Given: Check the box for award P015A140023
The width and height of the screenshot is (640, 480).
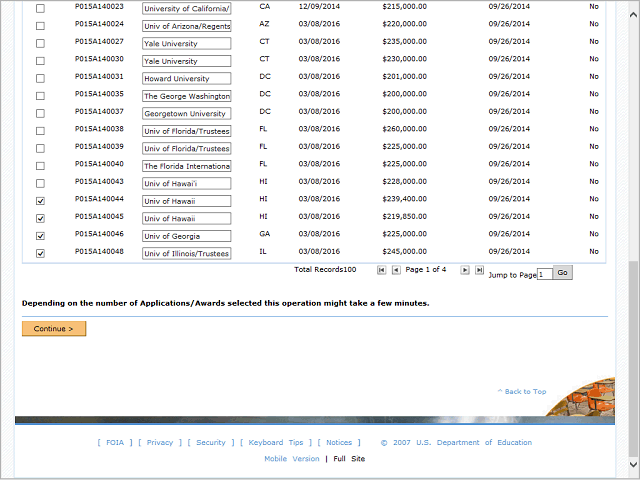Looking at the screenshot, I should point(40,8).
